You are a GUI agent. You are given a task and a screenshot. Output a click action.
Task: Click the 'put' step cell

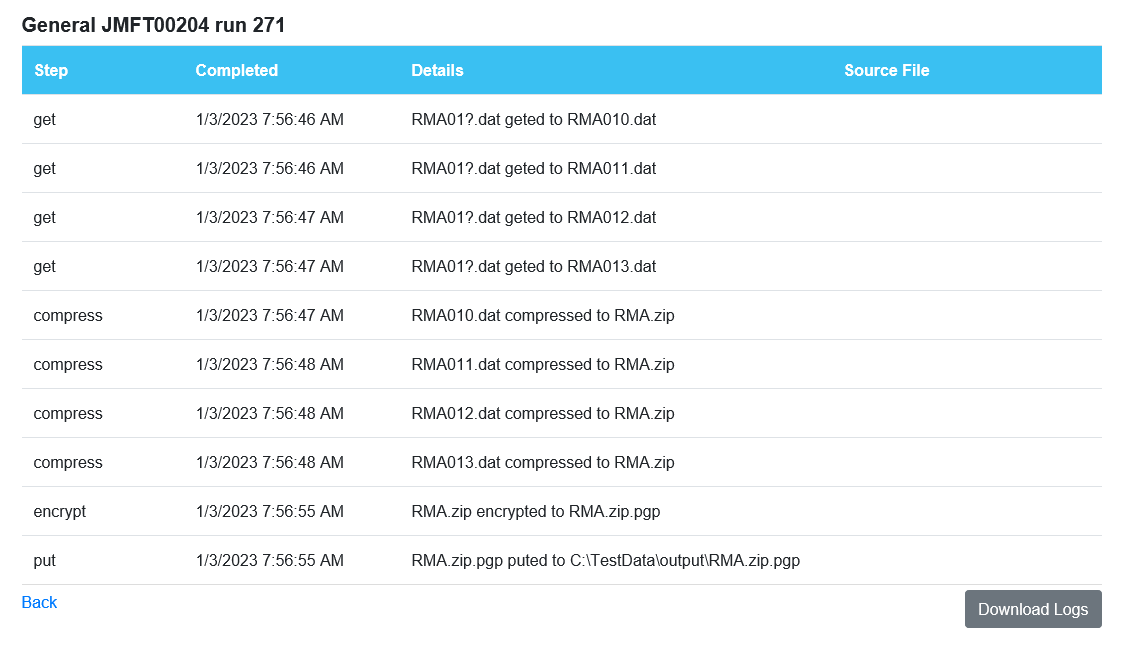coord(44,560)
